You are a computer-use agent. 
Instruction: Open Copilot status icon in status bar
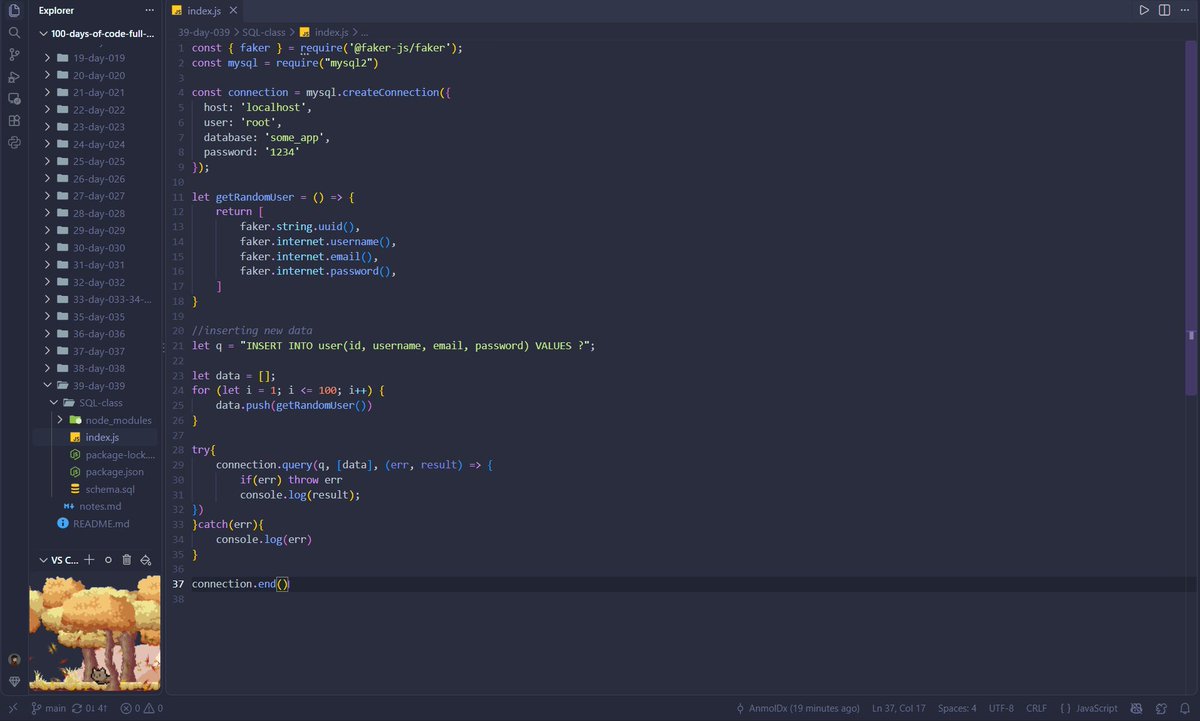tap(1138, 708)
